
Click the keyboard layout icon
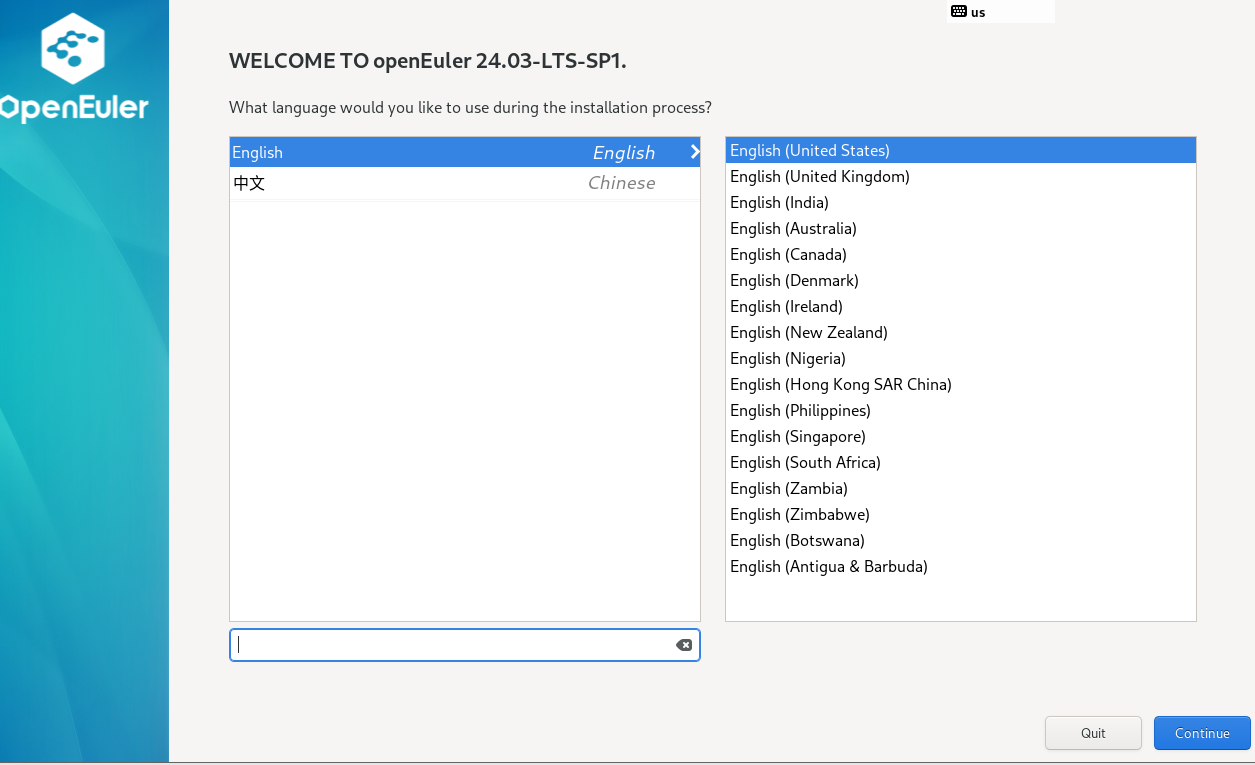tap(958, 12)
